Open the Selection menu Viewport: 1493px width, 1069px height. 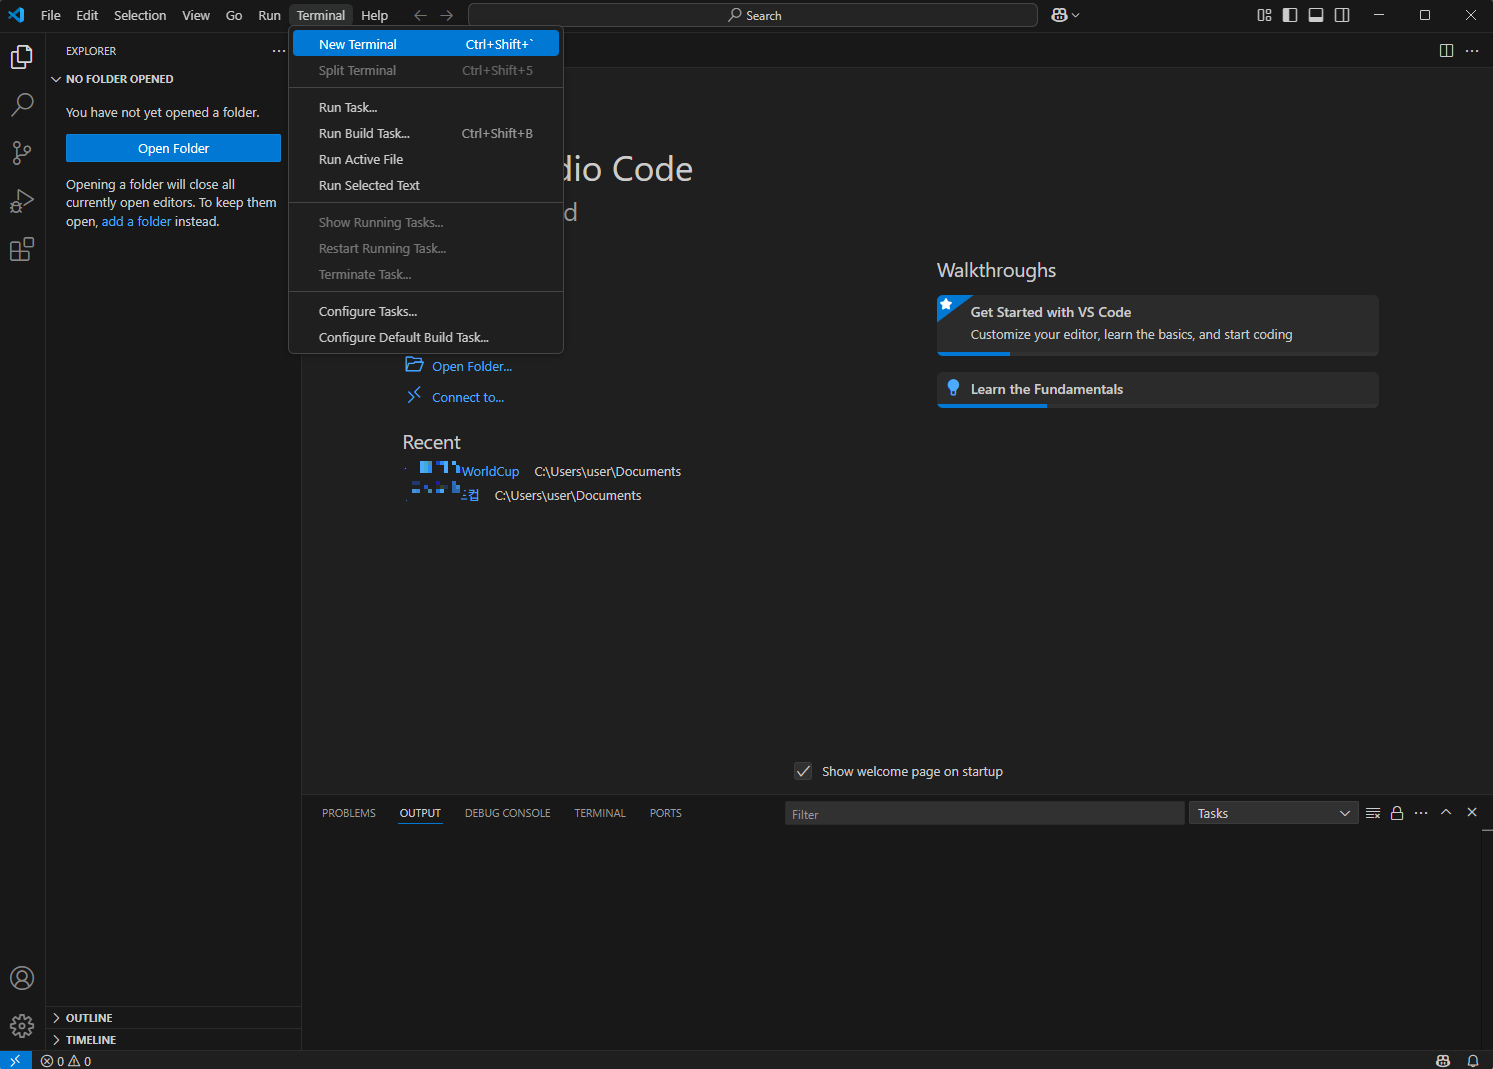click(140, 15)
